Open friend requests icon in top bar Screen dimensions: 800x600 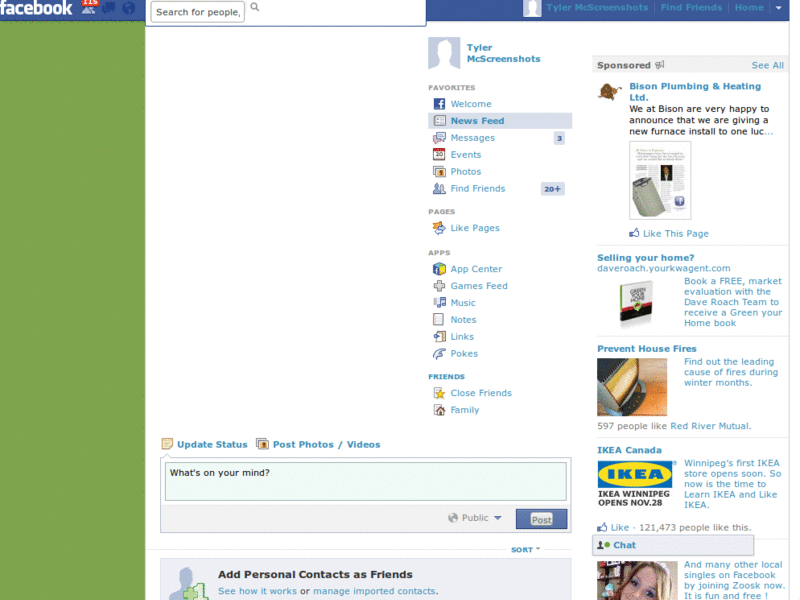[89, 8]
